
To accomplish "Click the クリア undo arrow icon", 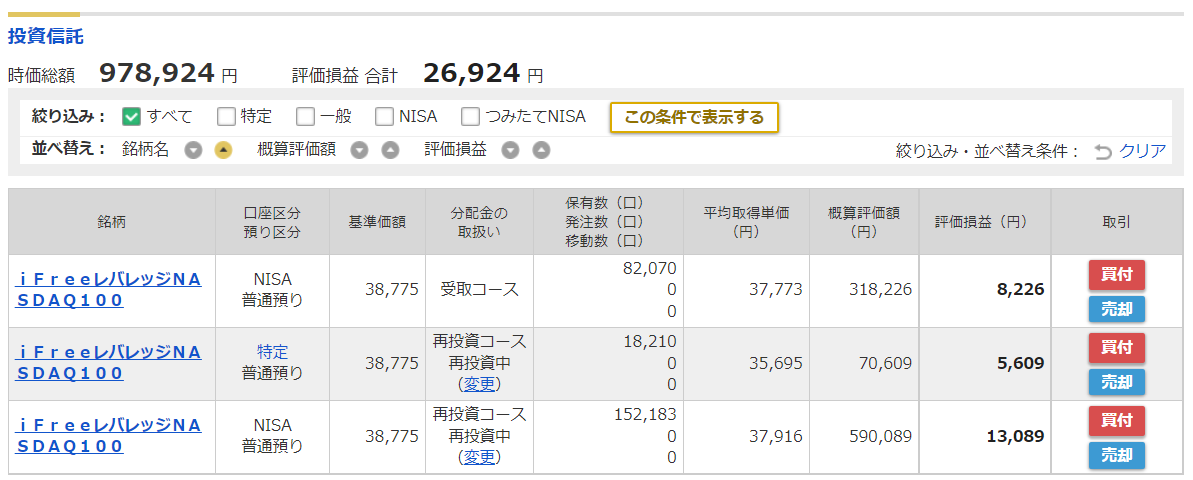I will pyautogui.click(x=1102, y=151).
